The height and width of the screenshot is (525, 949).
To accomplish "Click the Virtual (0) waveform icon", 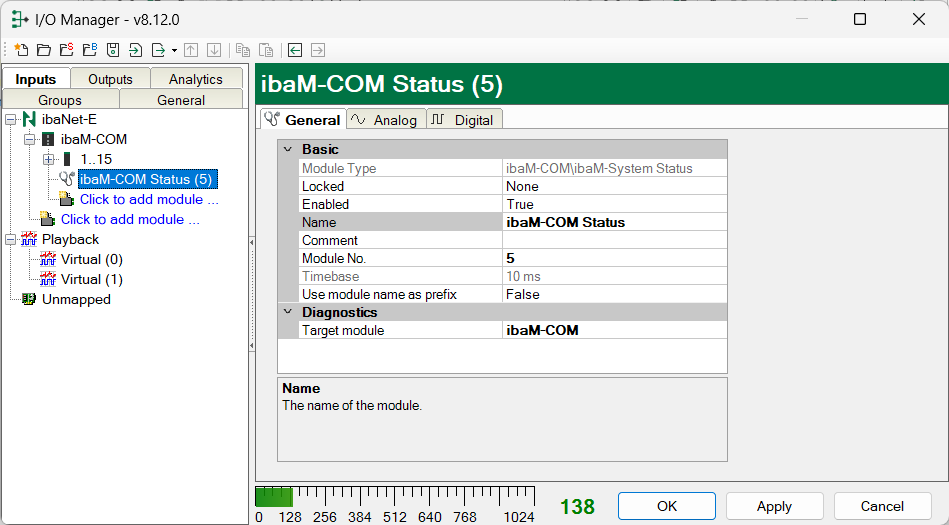I will [48, 259].
